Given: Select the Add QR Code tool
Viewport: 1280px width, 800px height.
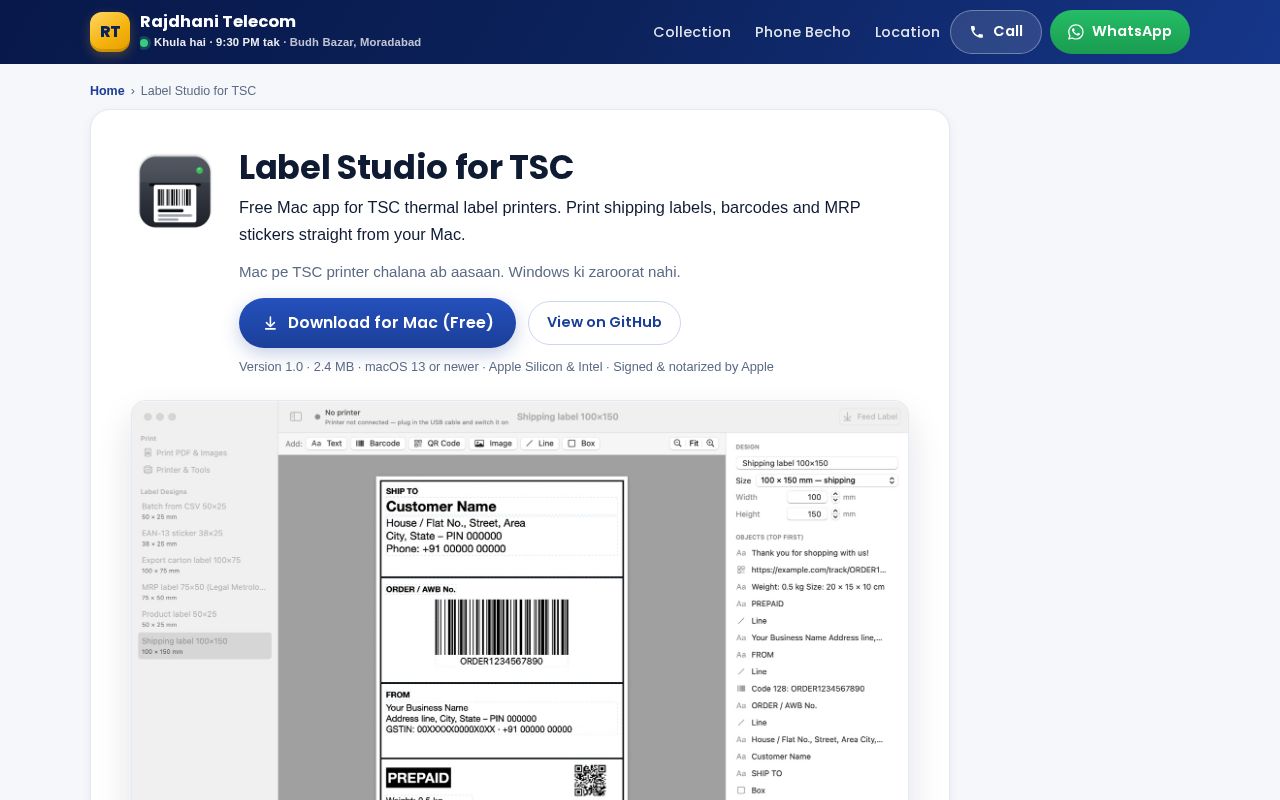Looking at the screenshot, I should coord(436,443).
